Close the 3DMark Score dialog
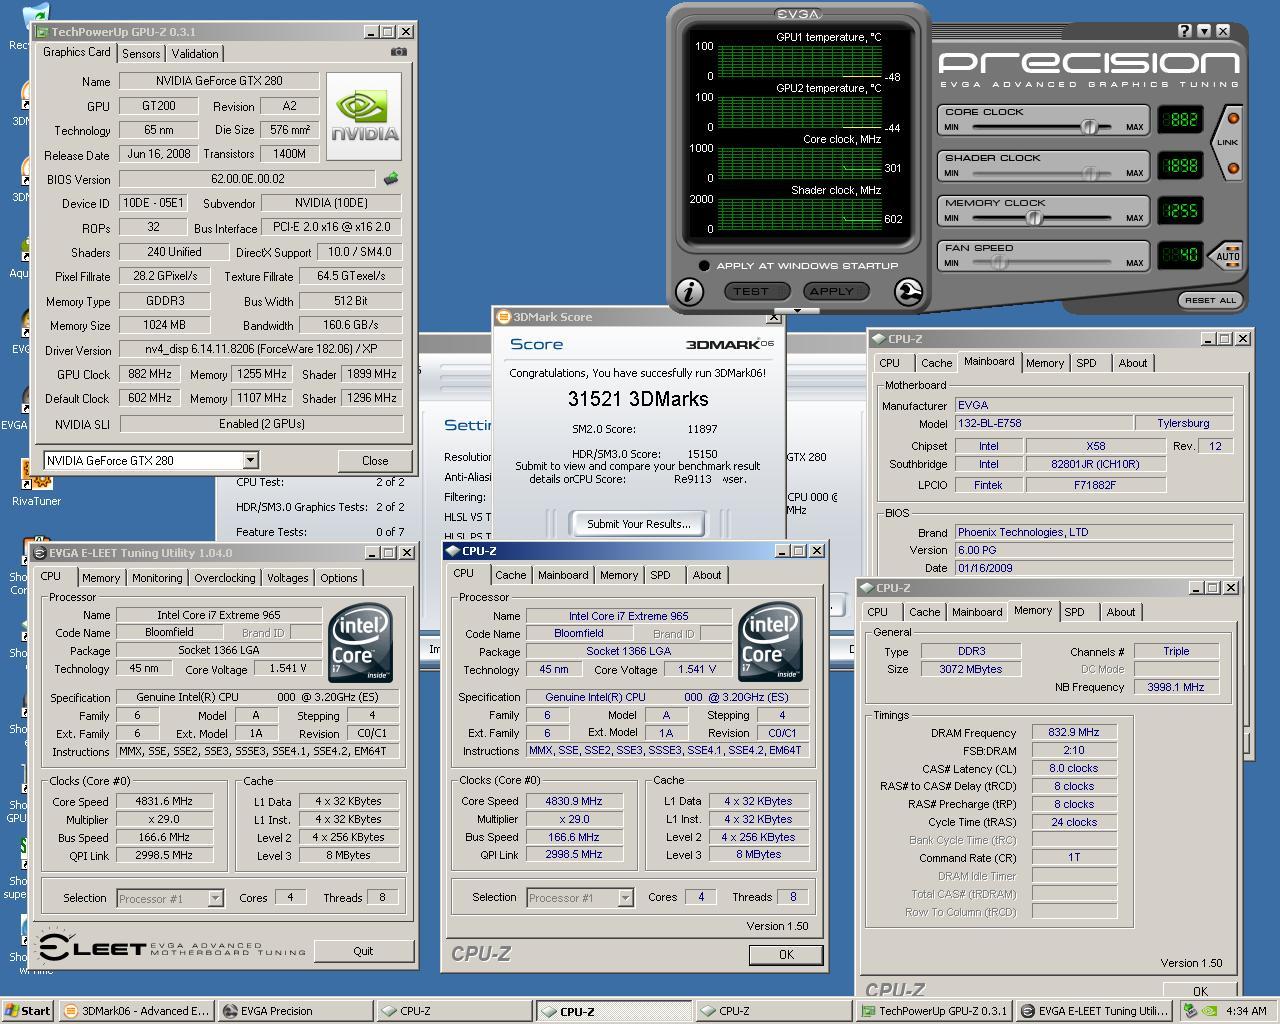The width and height of the screenshot is (1280, 1024). 773,317
